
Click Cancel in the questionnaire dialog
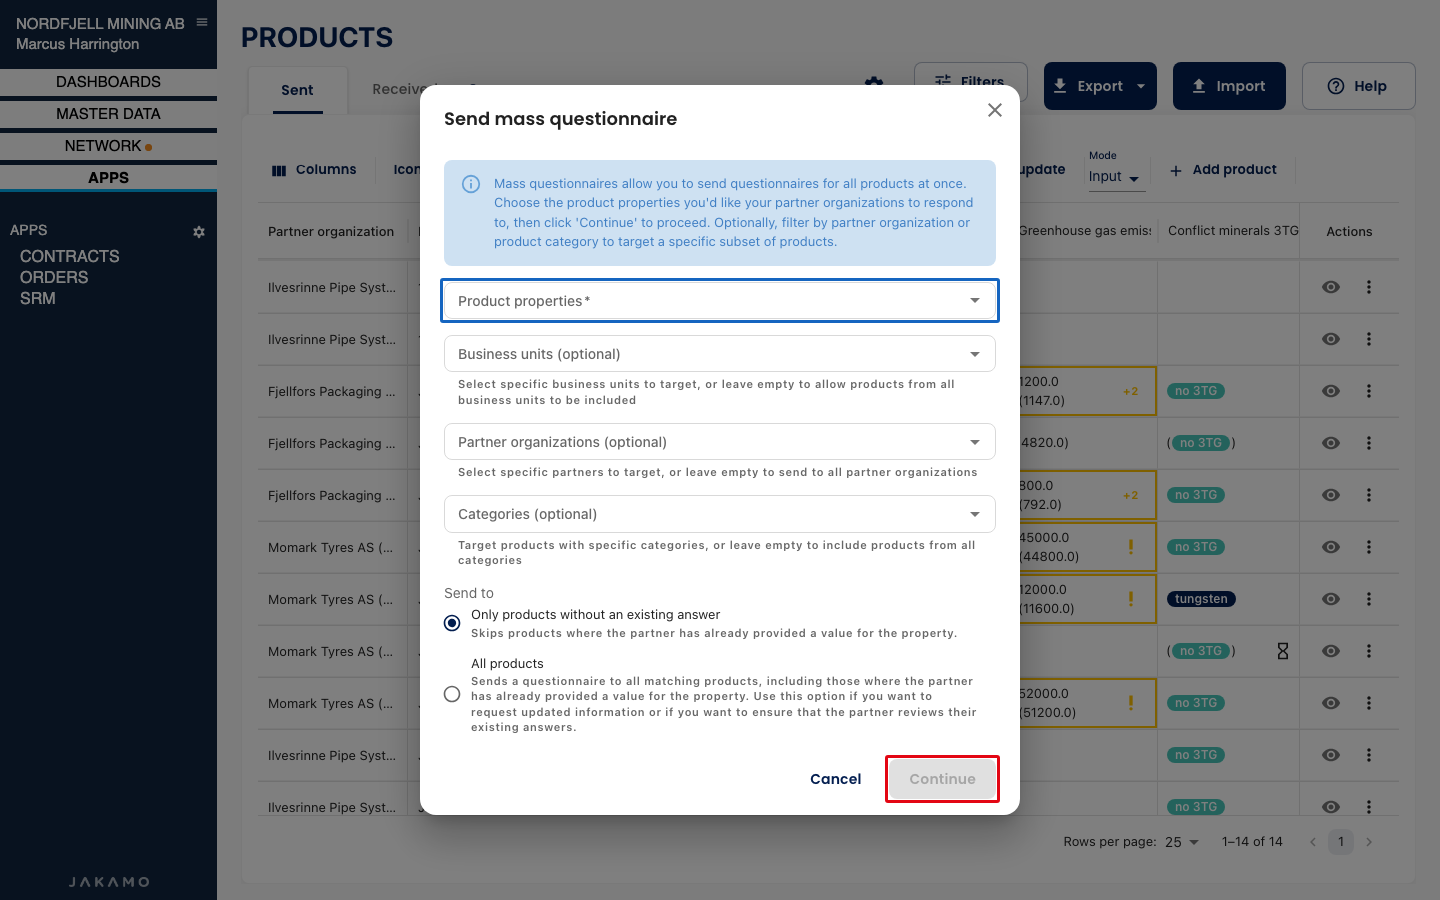tap(835, 779)
